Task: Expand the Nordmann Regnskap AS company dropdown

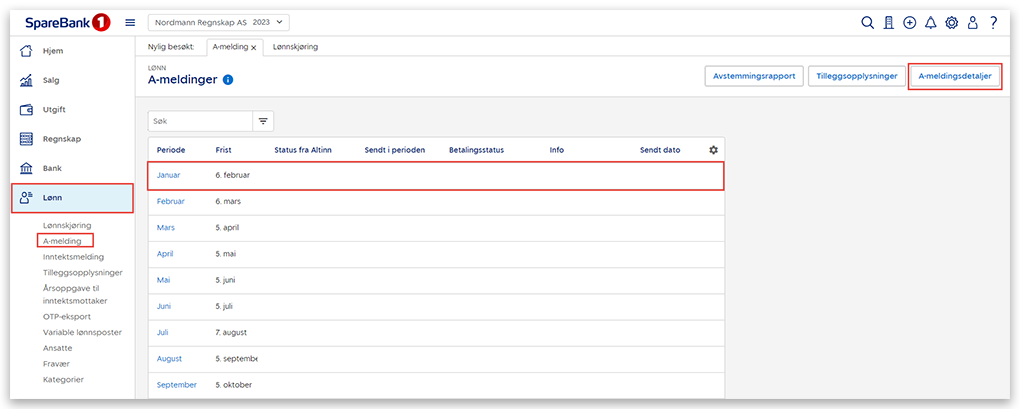Action: pyautogui.click(x=220, y=22)
